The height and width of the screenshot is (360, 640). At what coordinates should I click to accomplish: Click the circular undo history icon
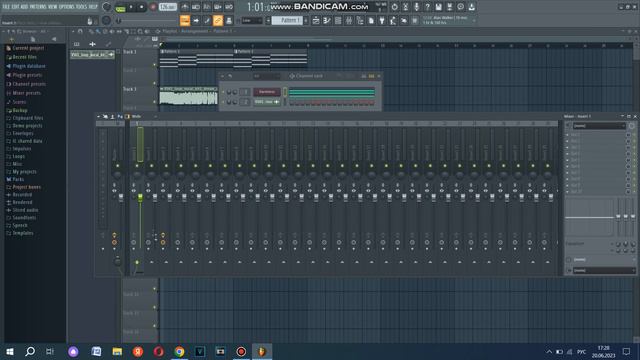[x=394, y=7]
